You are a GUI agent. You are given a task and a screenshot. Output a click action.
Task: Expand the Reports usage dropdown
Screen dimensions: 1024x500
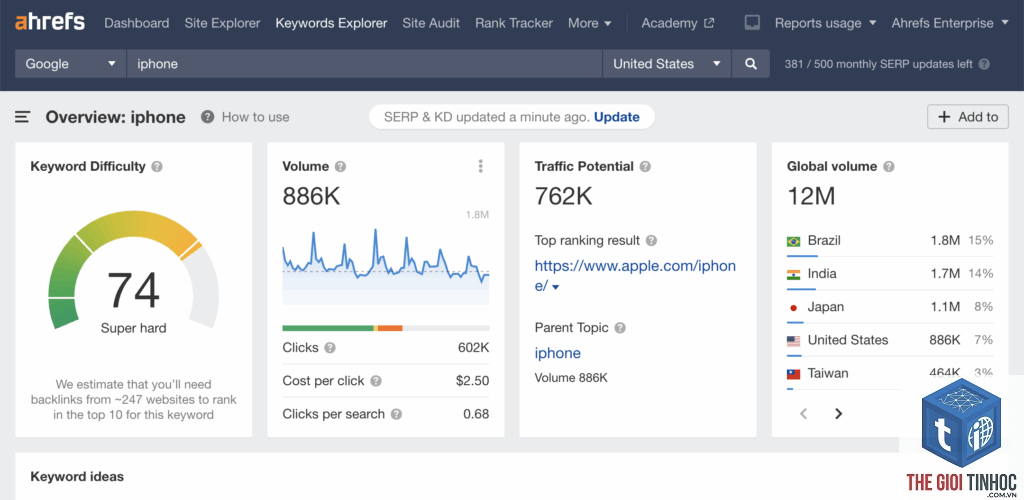pos(825,23)
